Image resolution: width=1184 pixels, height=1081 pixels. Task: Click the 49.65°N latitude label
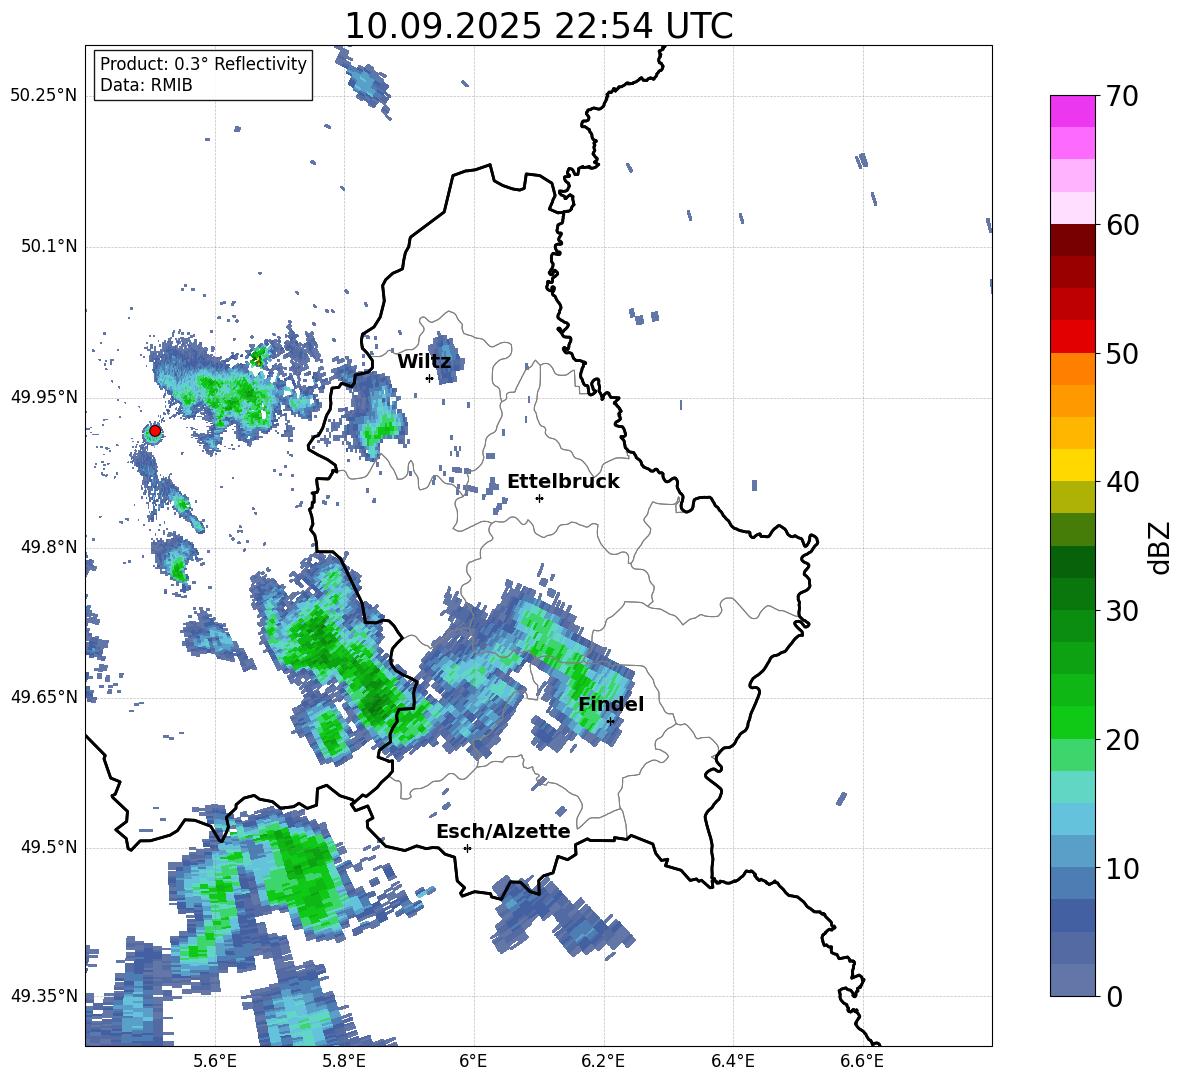(x=44, y=697)
